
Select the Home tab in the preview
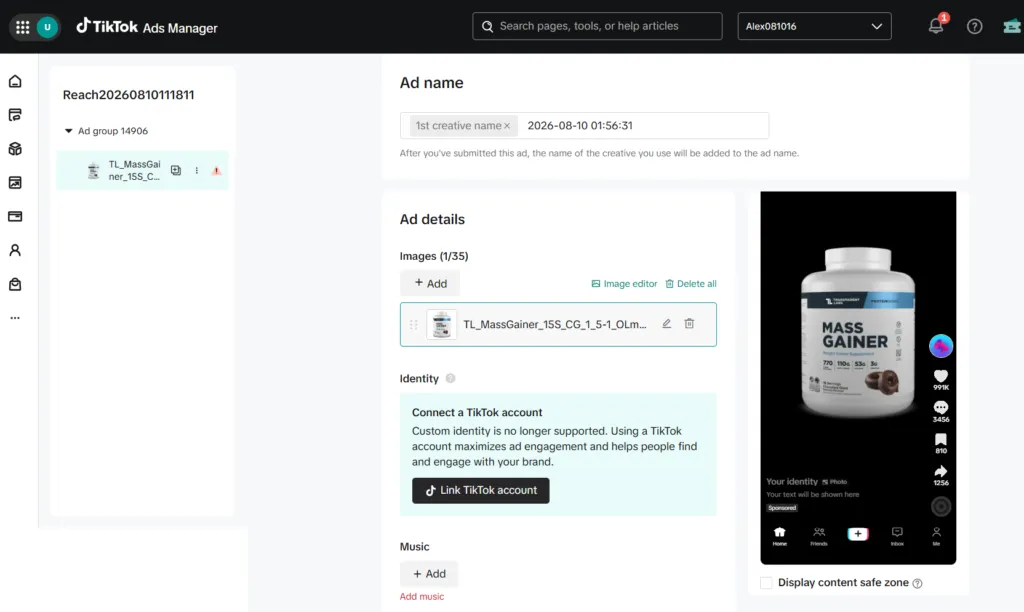point(780,536)
